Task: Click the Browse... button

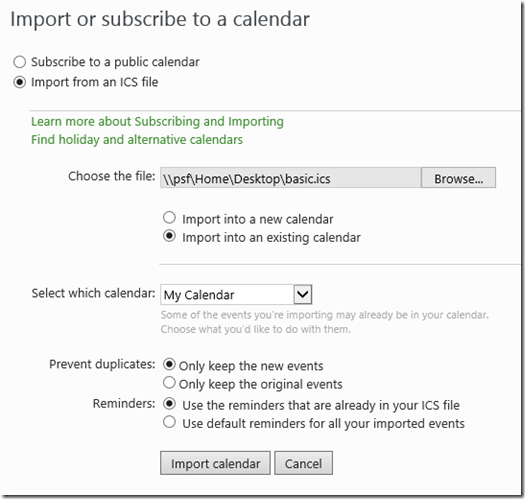Action: tap(458, 178)
